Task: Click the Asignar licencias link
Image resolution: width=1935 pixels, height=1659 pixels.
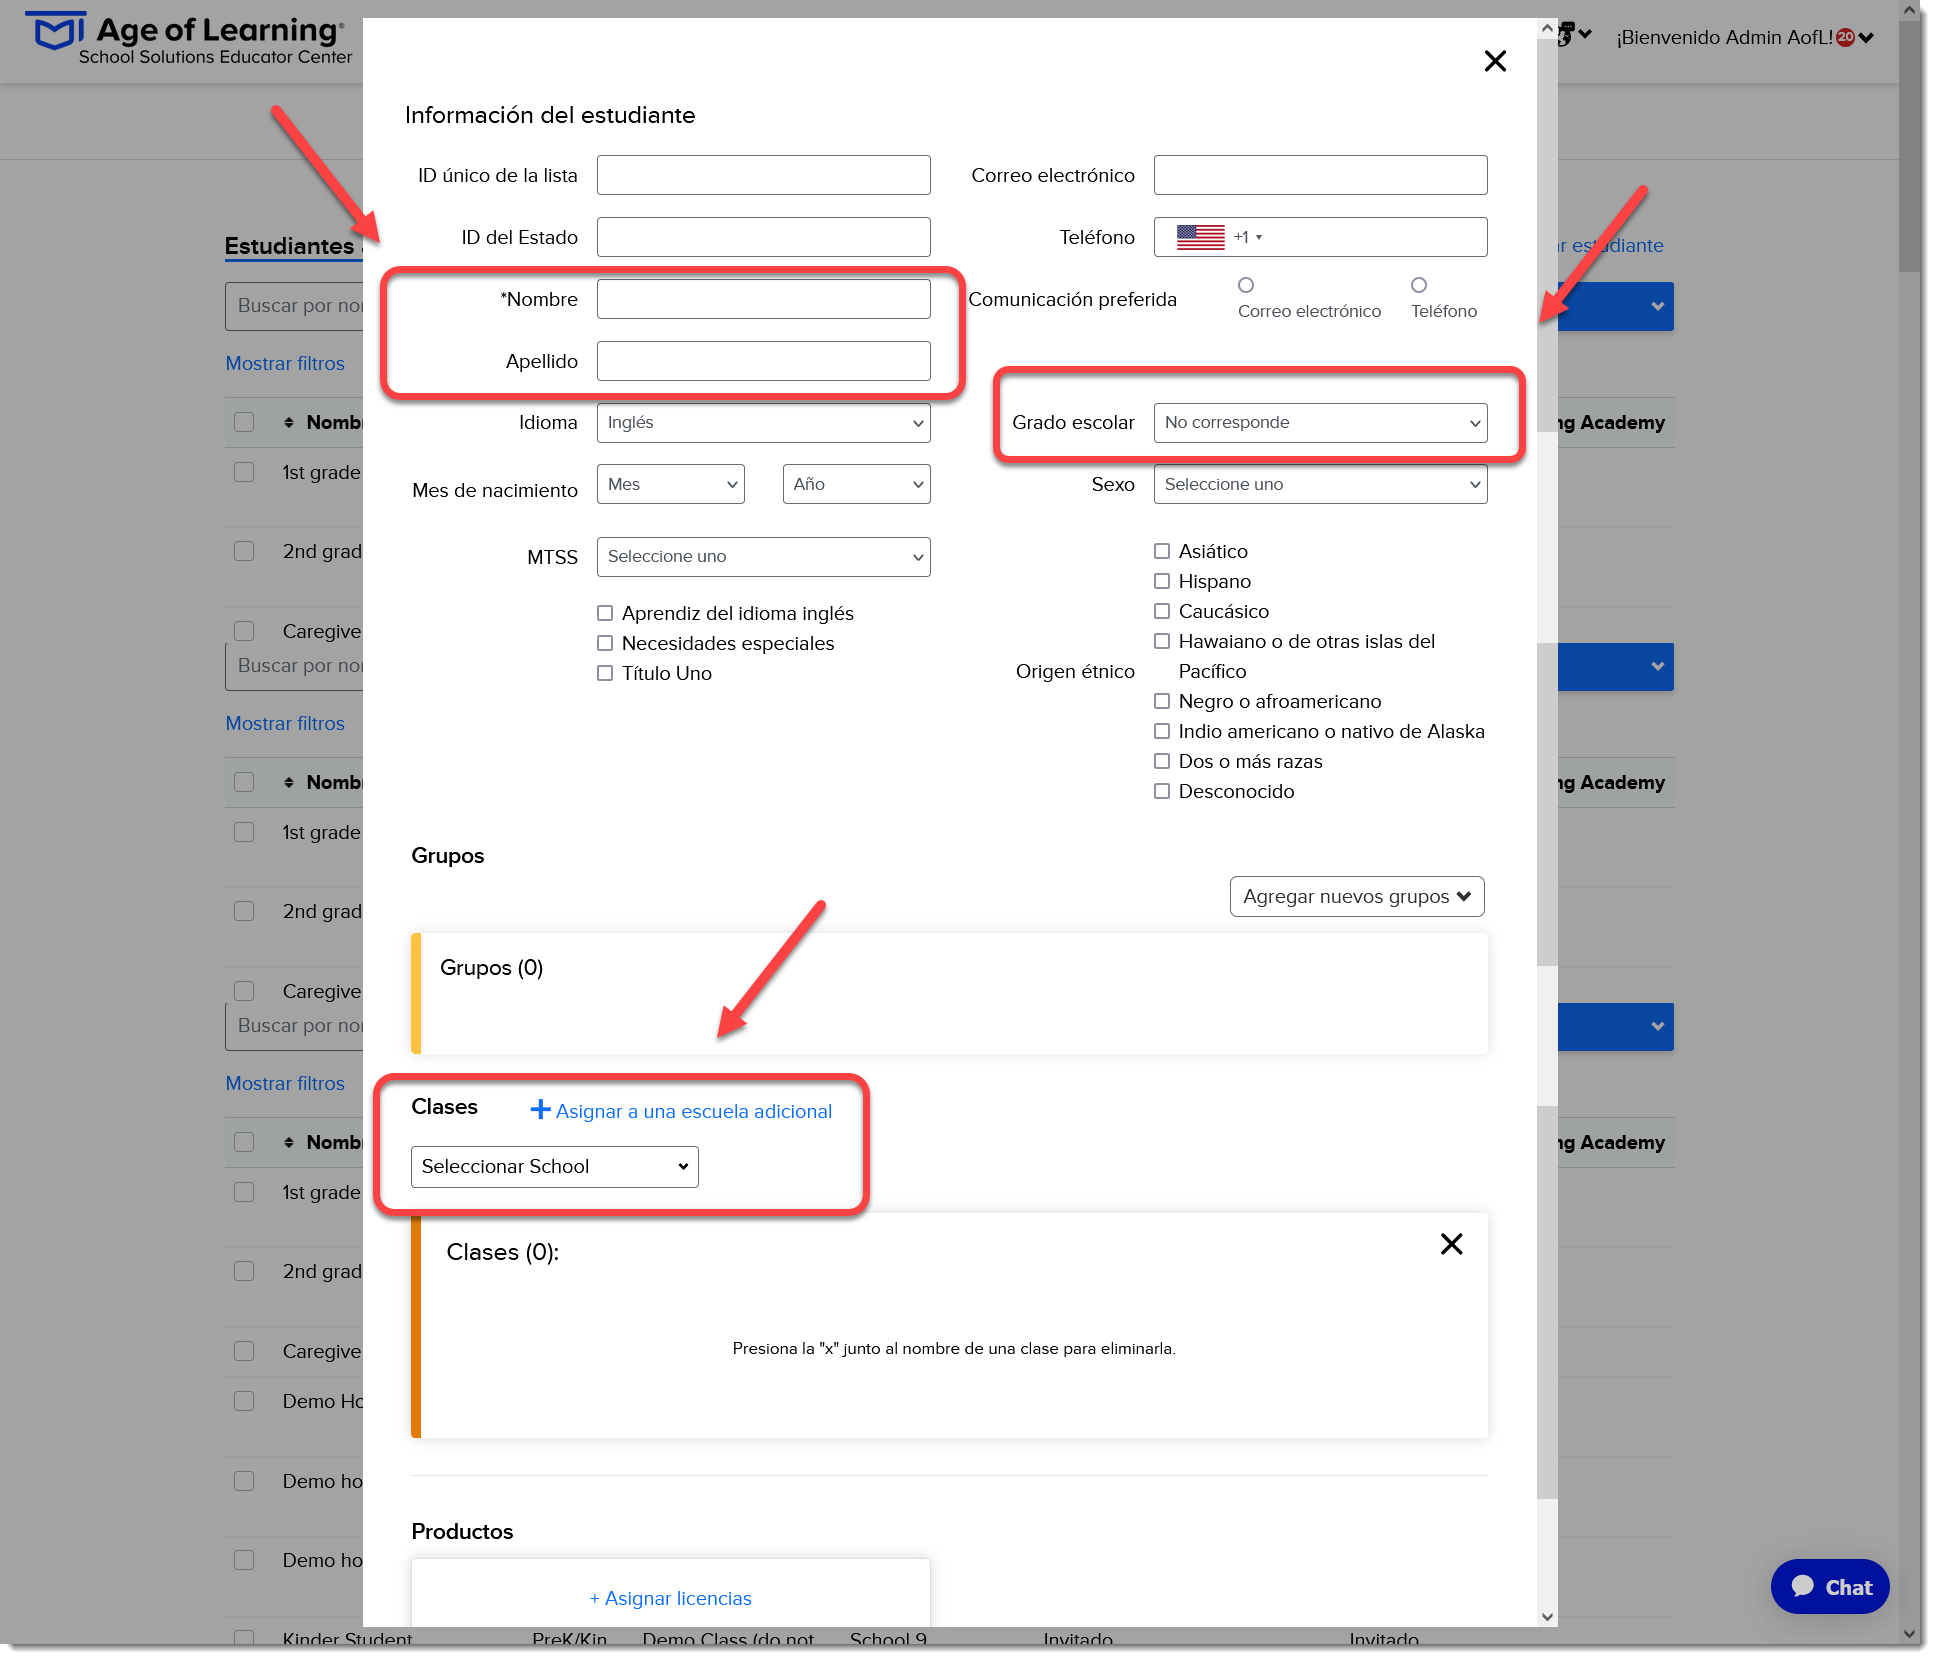Action: [670, 1598]
